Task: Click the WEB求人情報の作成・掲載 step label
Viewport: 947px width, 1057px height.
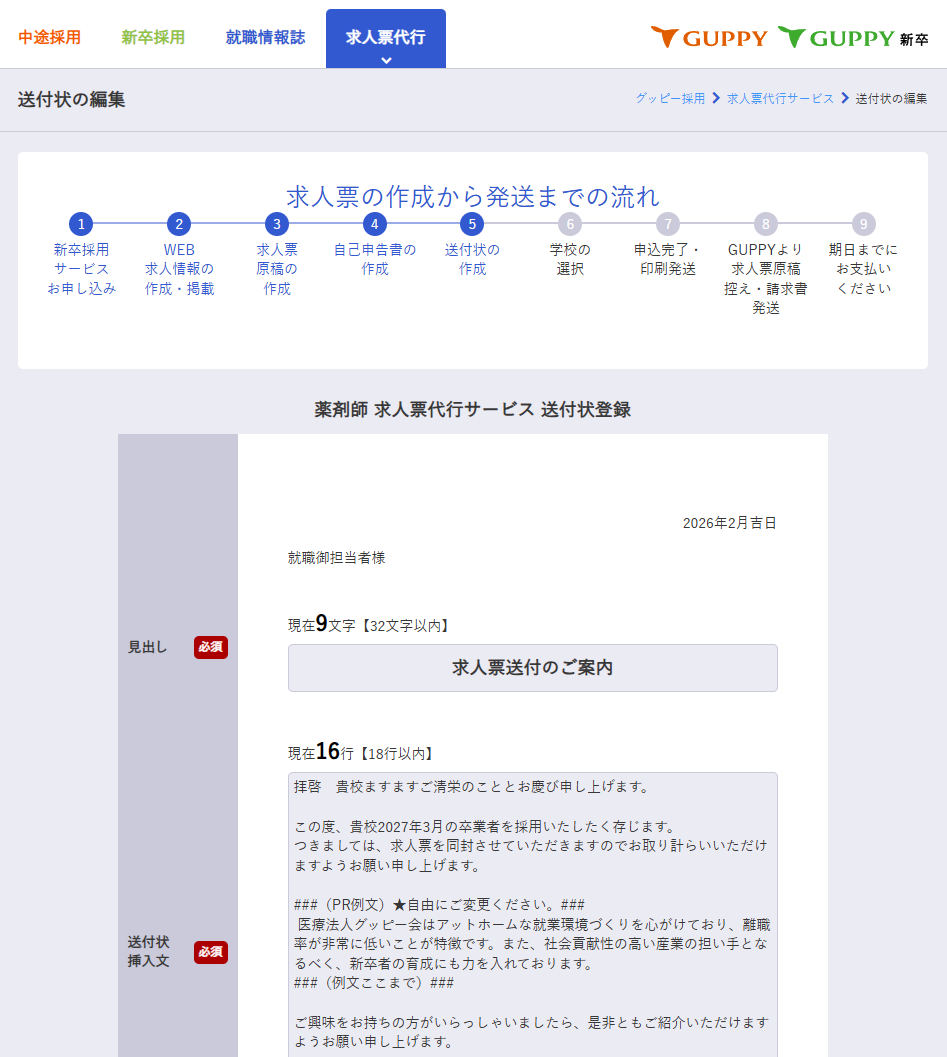Action: 179,269
